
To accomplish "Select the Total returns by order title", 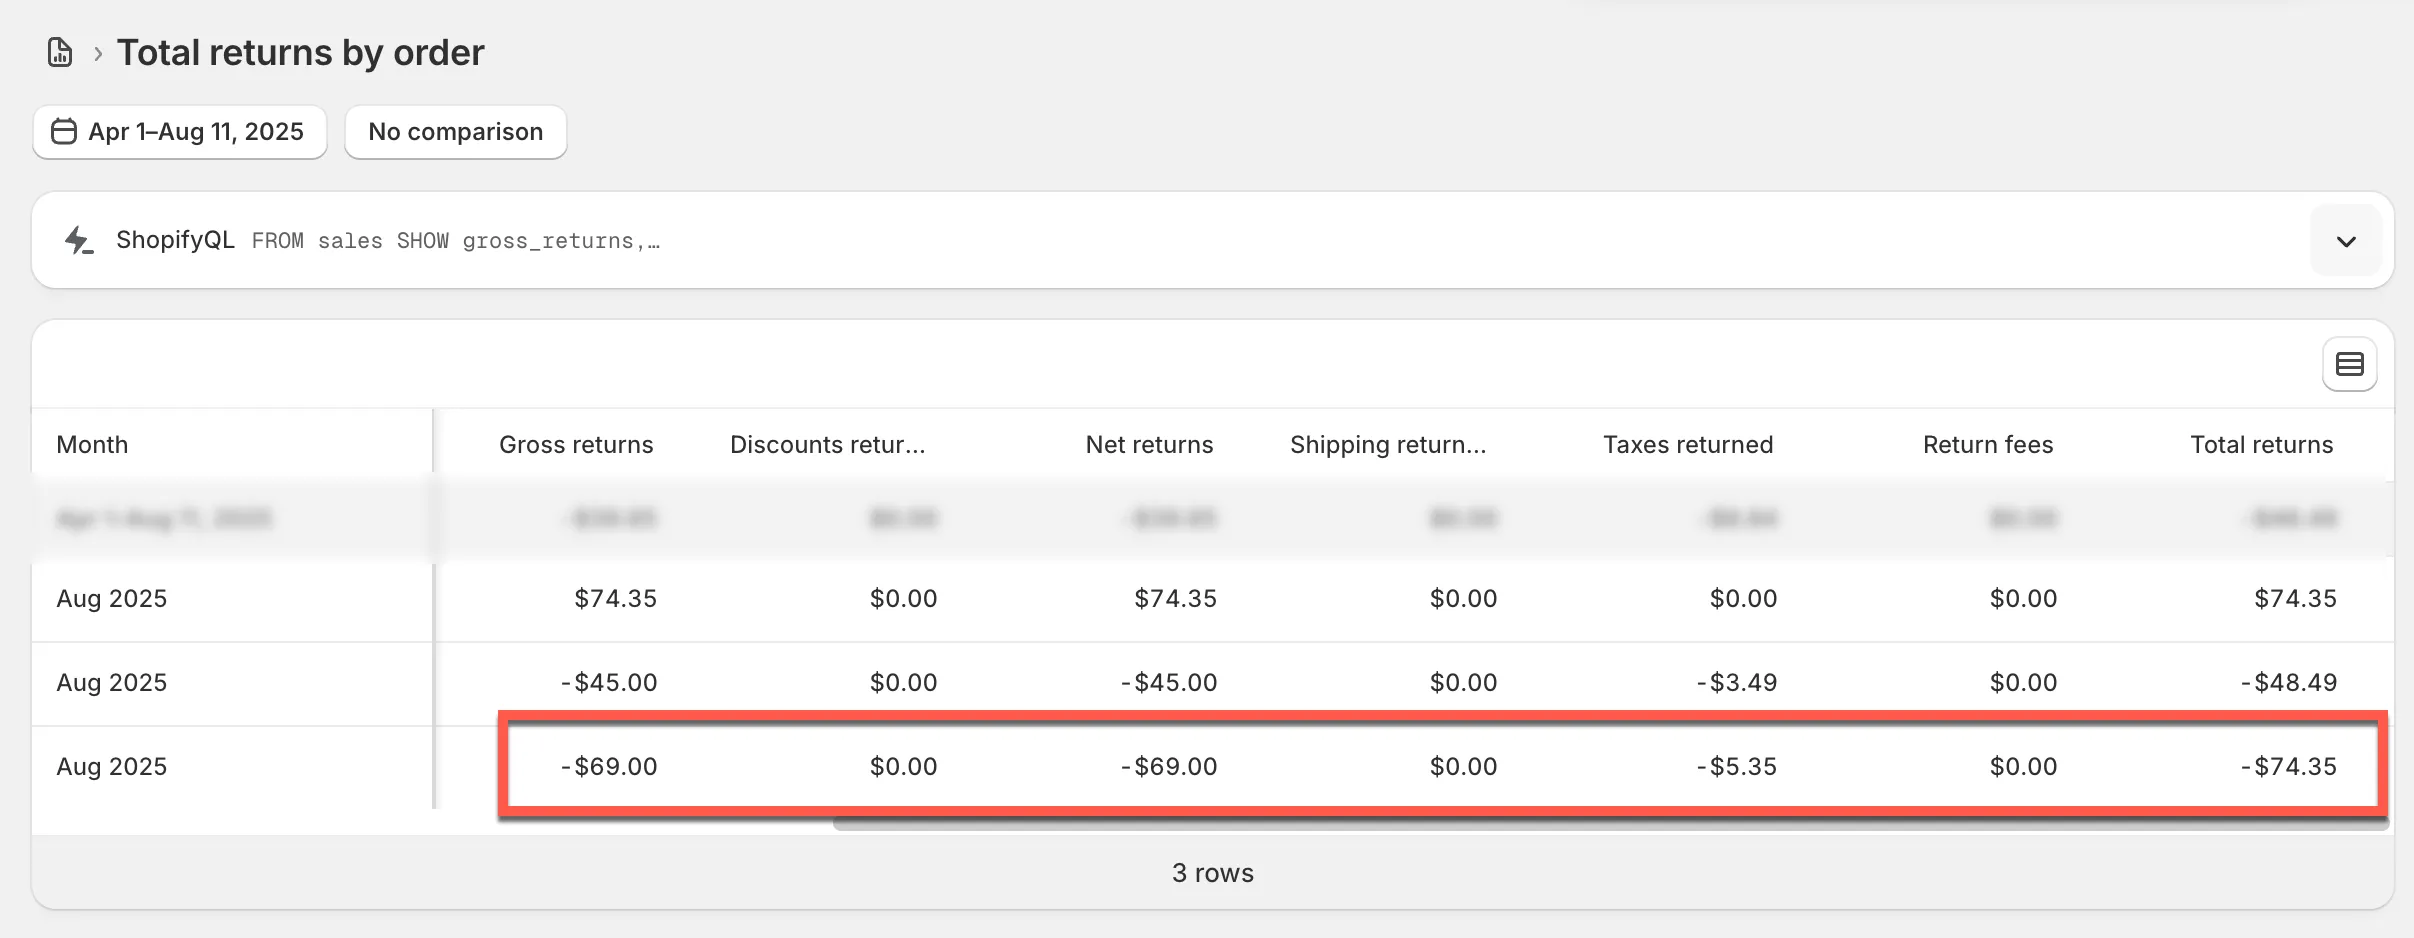I will pos(300,51).
